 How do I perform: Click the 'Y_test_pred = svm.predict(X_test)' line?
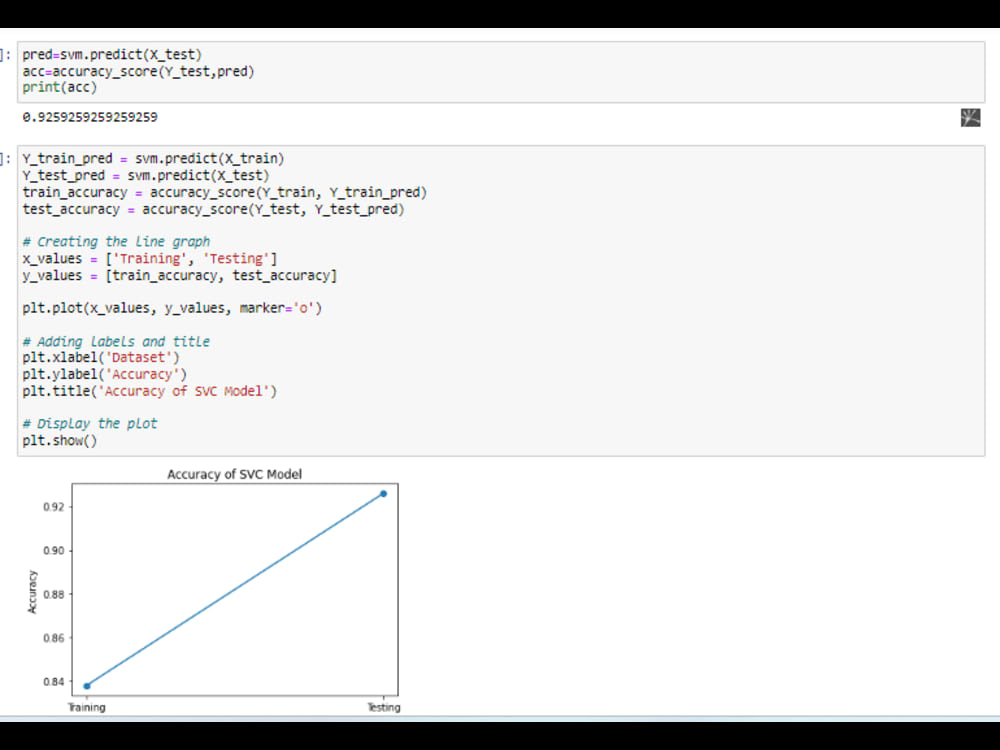coord(146,175)
